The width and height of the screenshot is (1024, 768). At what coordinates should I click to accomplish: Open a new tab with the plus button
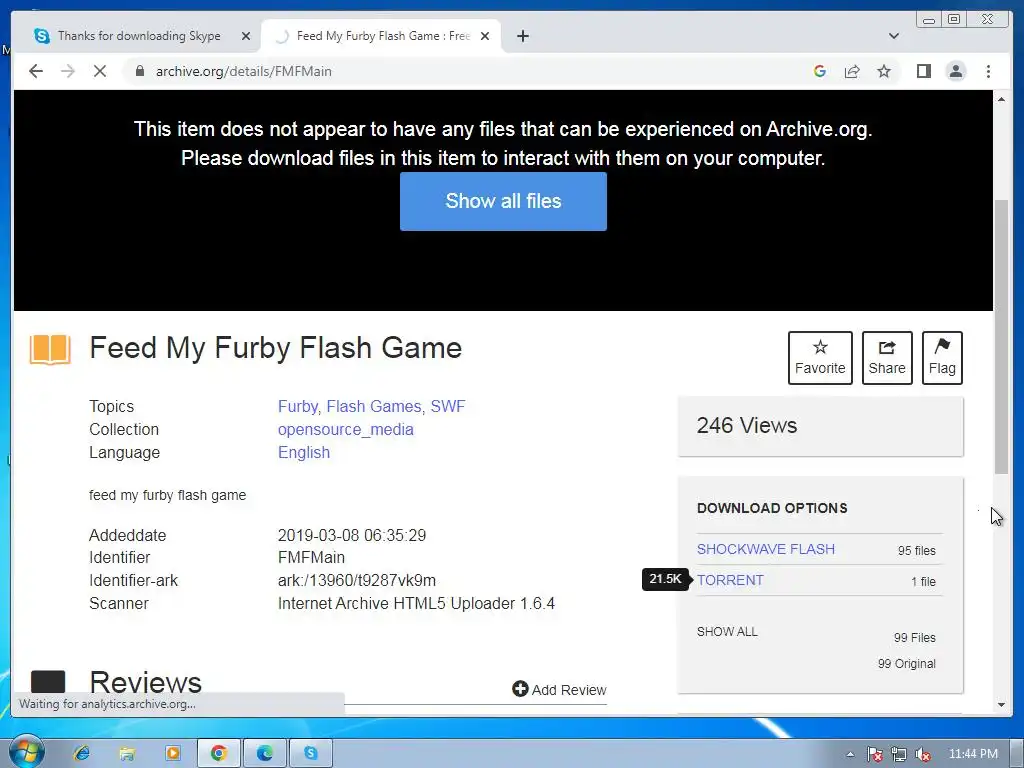click(522, 36)
